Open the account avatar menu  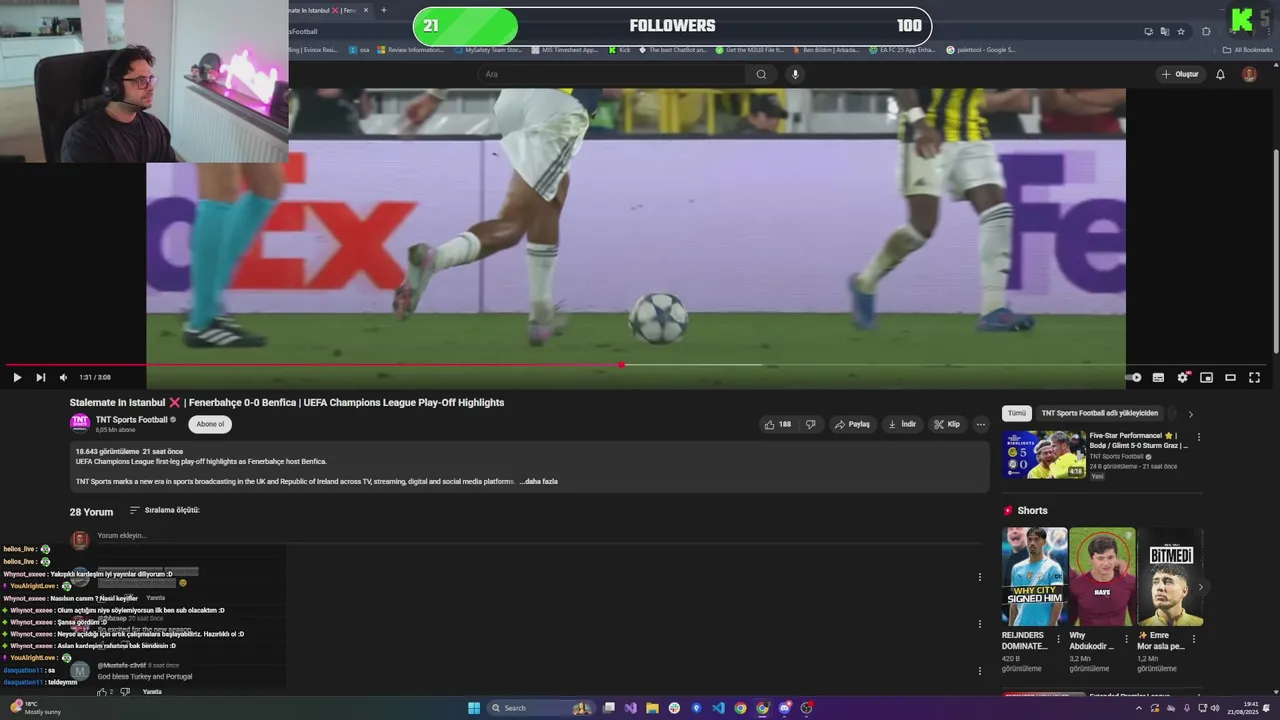1249,74
